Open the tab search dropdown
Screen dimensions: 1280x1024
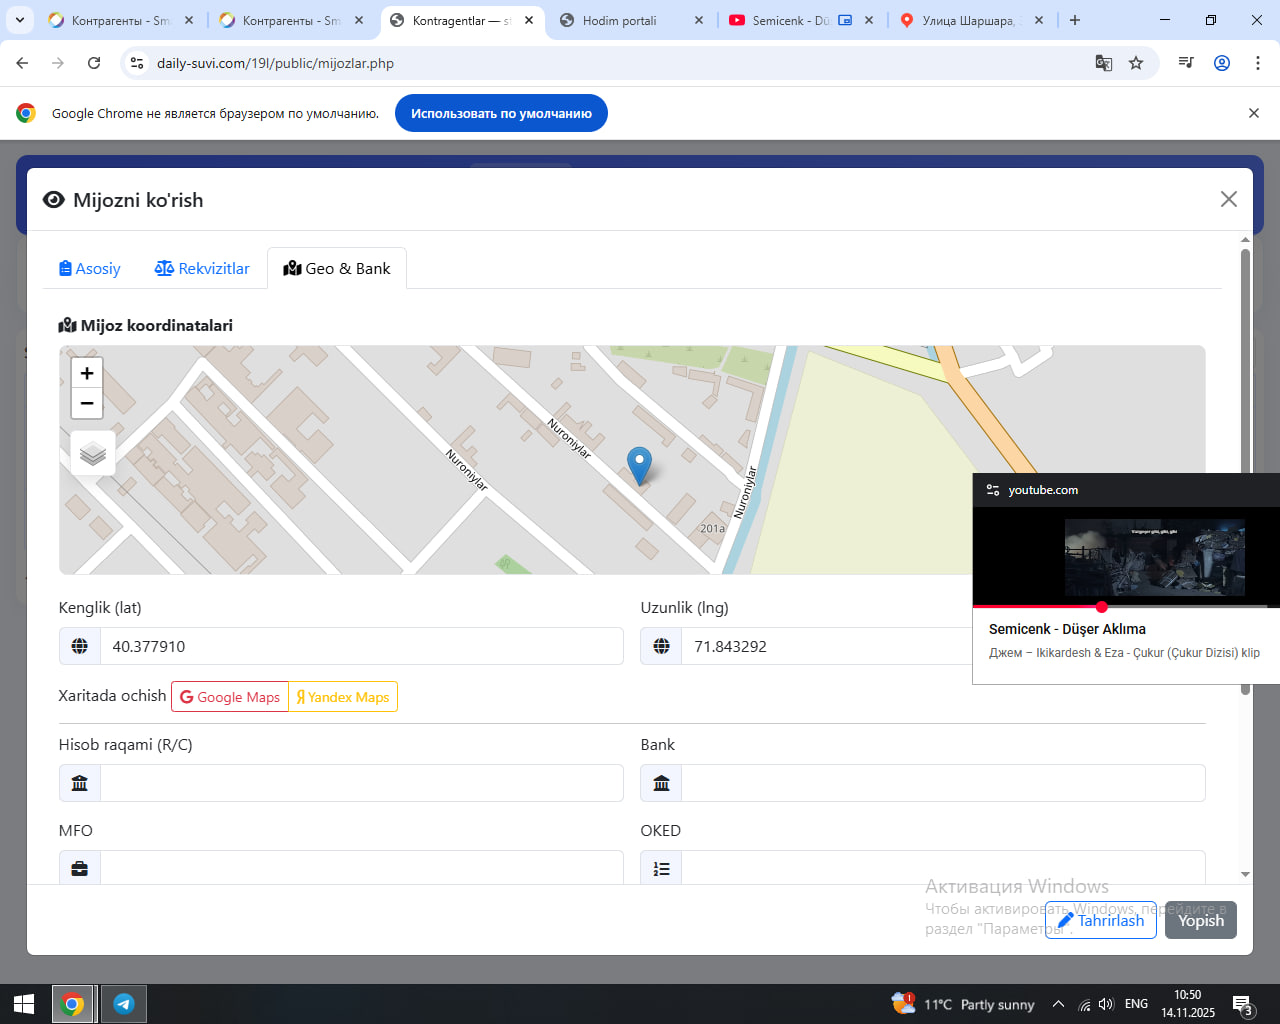(20, 20)
